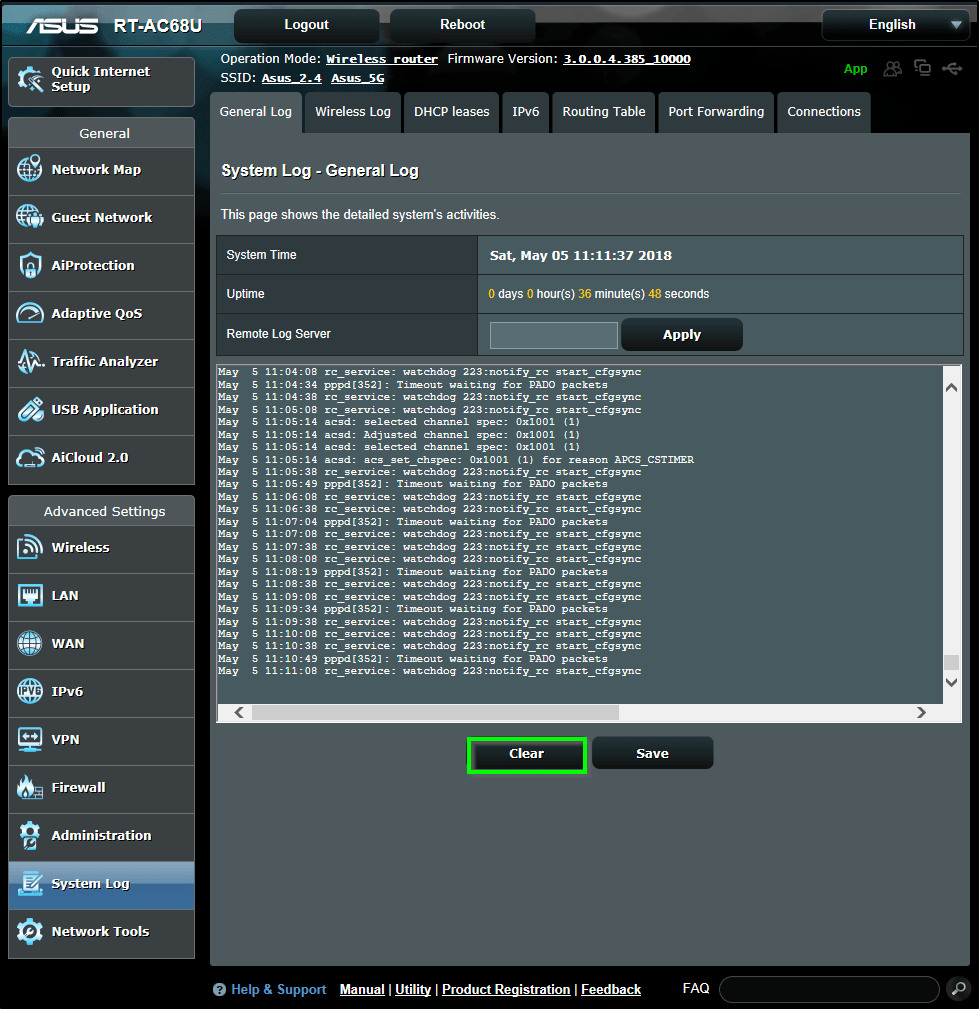Click the guest users status icon
979x1009 pixels.
point(892,68)
